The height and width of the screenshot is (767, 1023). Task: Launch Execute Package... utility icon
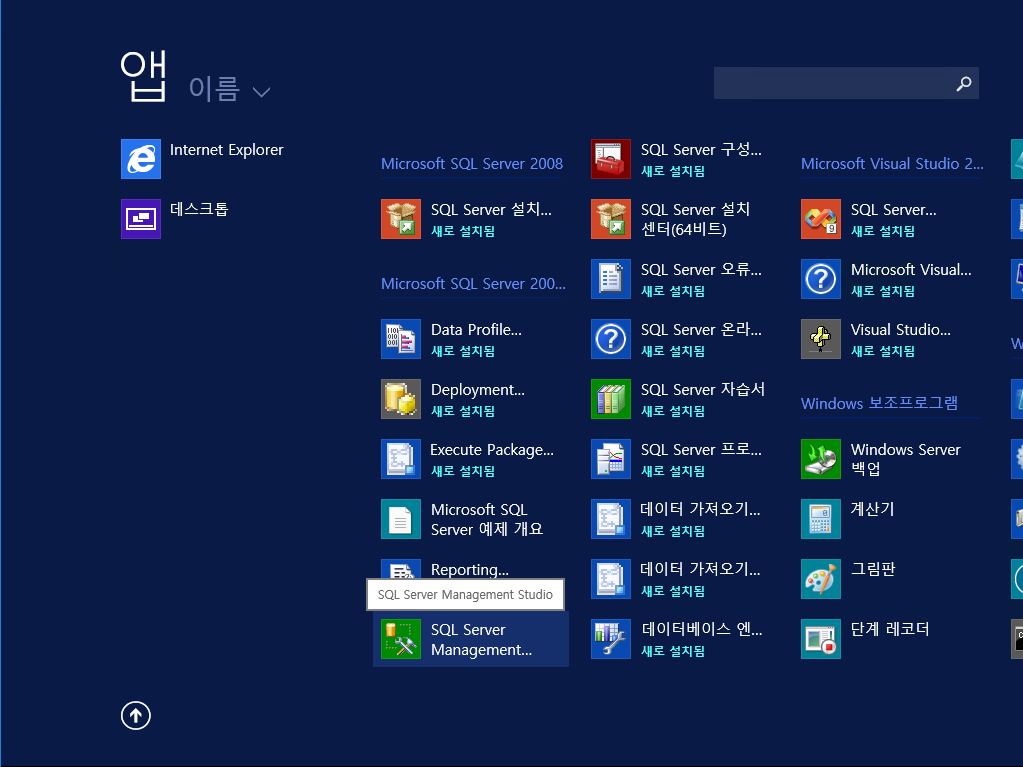(401, 459)
